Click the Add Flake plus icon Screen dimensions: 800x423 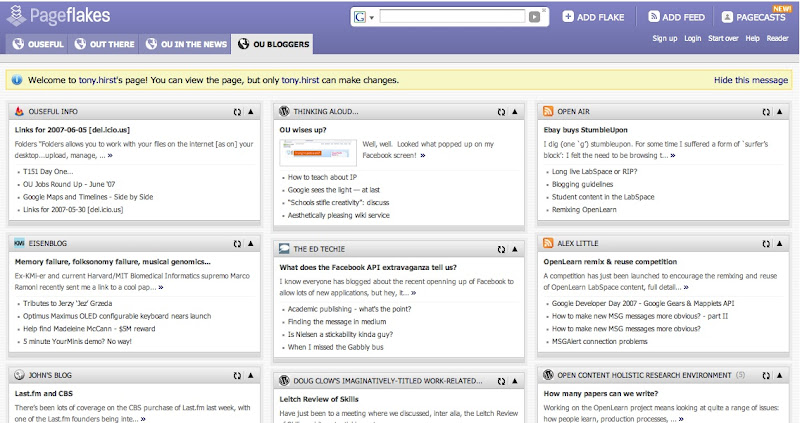point(568,17)
